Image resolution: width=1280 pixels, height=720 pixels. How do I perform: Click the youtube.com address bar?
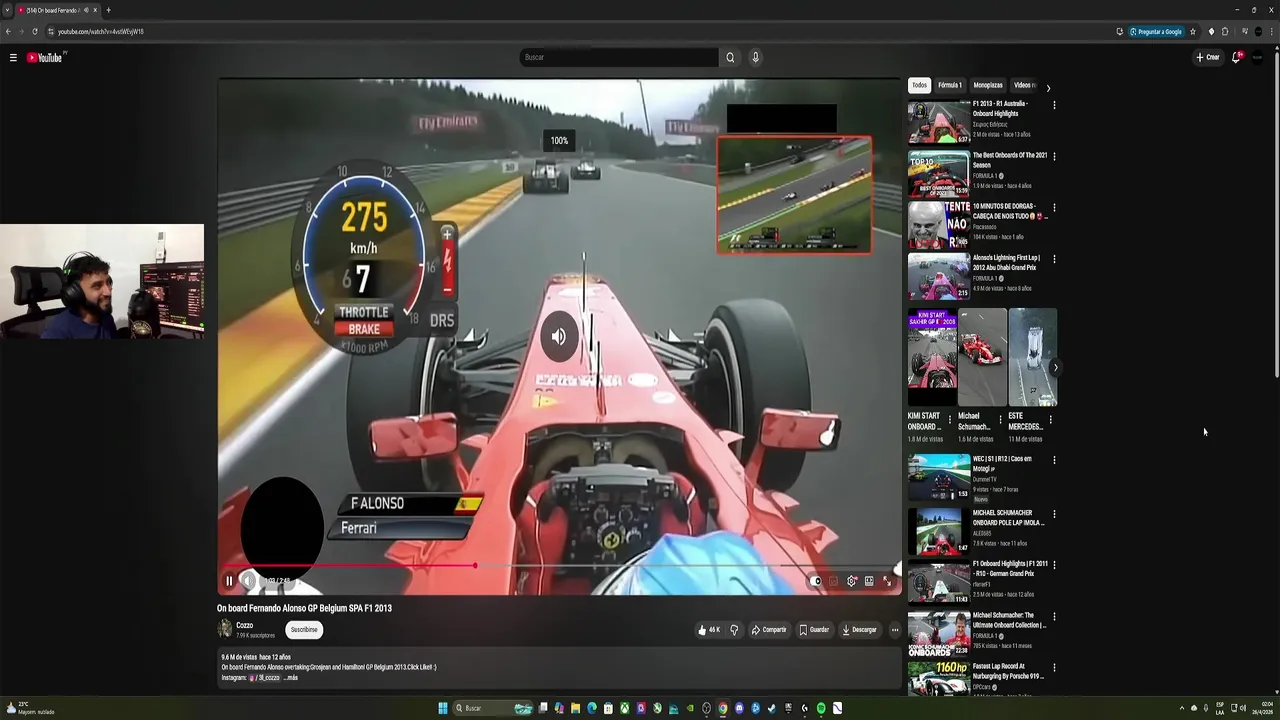click(x=580, y=31)
